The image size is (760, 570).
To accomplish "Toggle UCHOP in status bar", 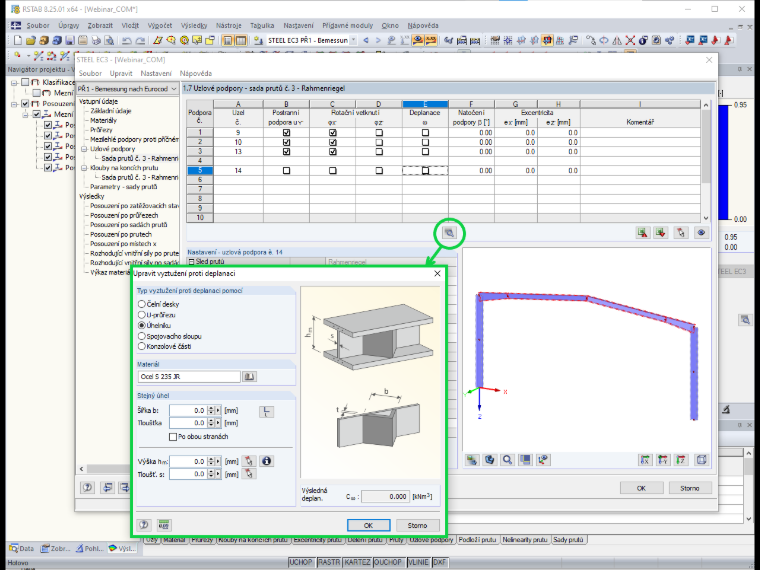I will point(301,562).
